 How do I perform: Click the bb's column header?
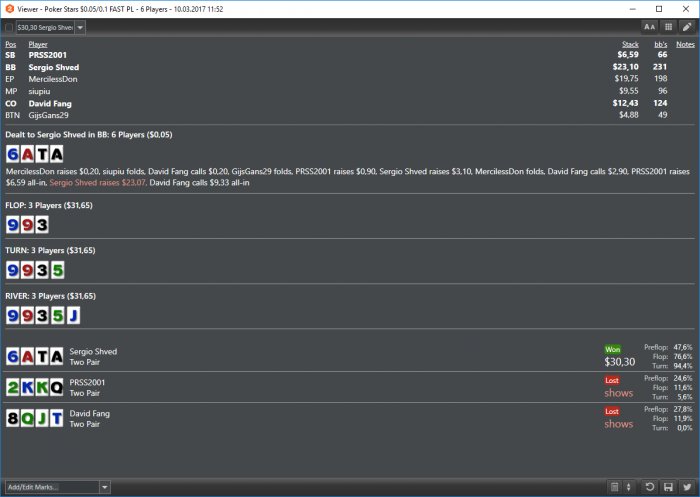pyautogui.click(x=661, y=44)
